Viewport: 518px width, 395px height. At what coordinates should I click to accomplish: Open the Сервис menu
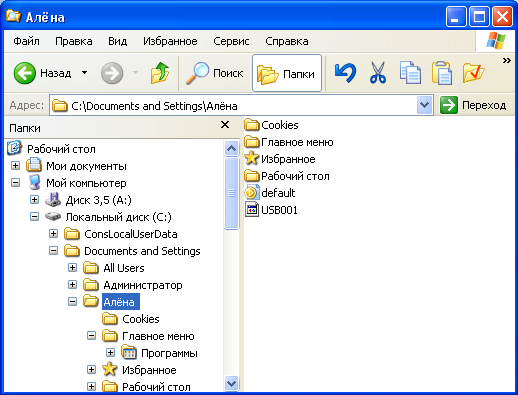tap(231, 41)
